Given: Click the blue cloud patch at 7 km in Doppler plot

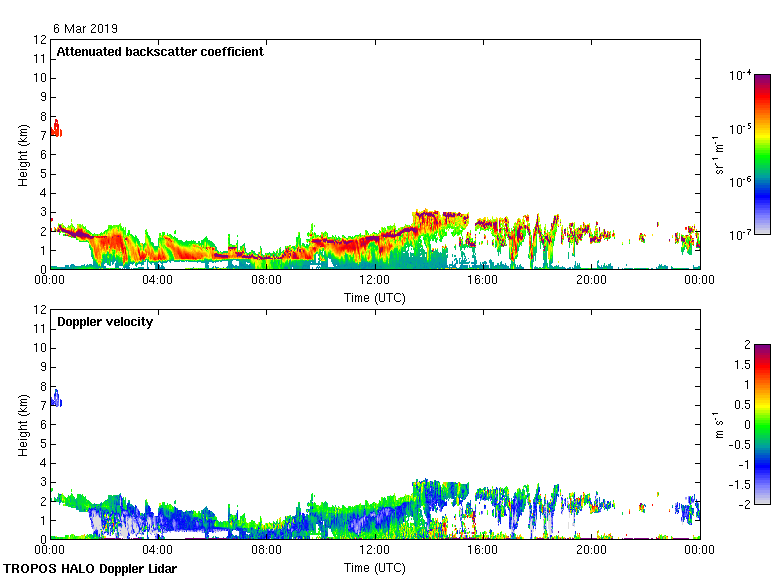Looking at the screenshot, I should point(56,398).
